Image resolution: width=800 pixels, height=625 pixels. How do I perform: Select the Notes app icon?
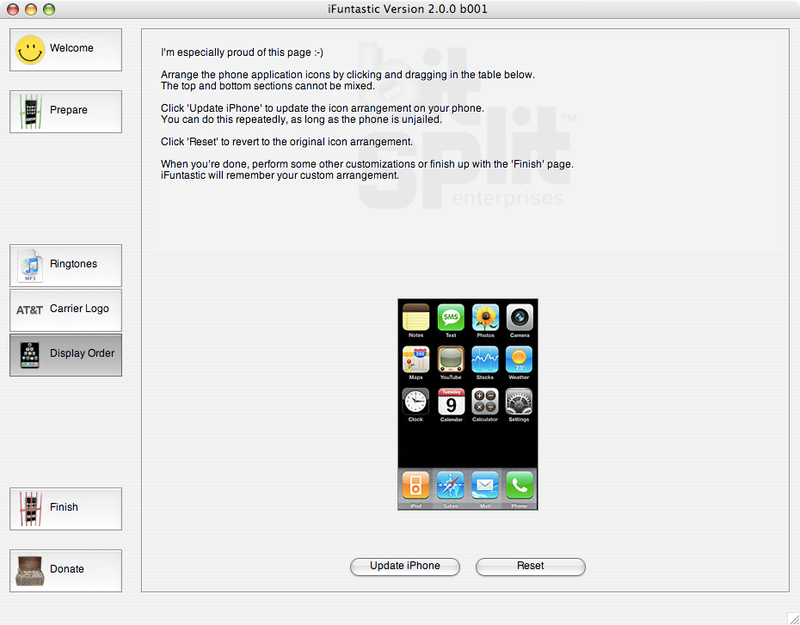pos(416,317)
